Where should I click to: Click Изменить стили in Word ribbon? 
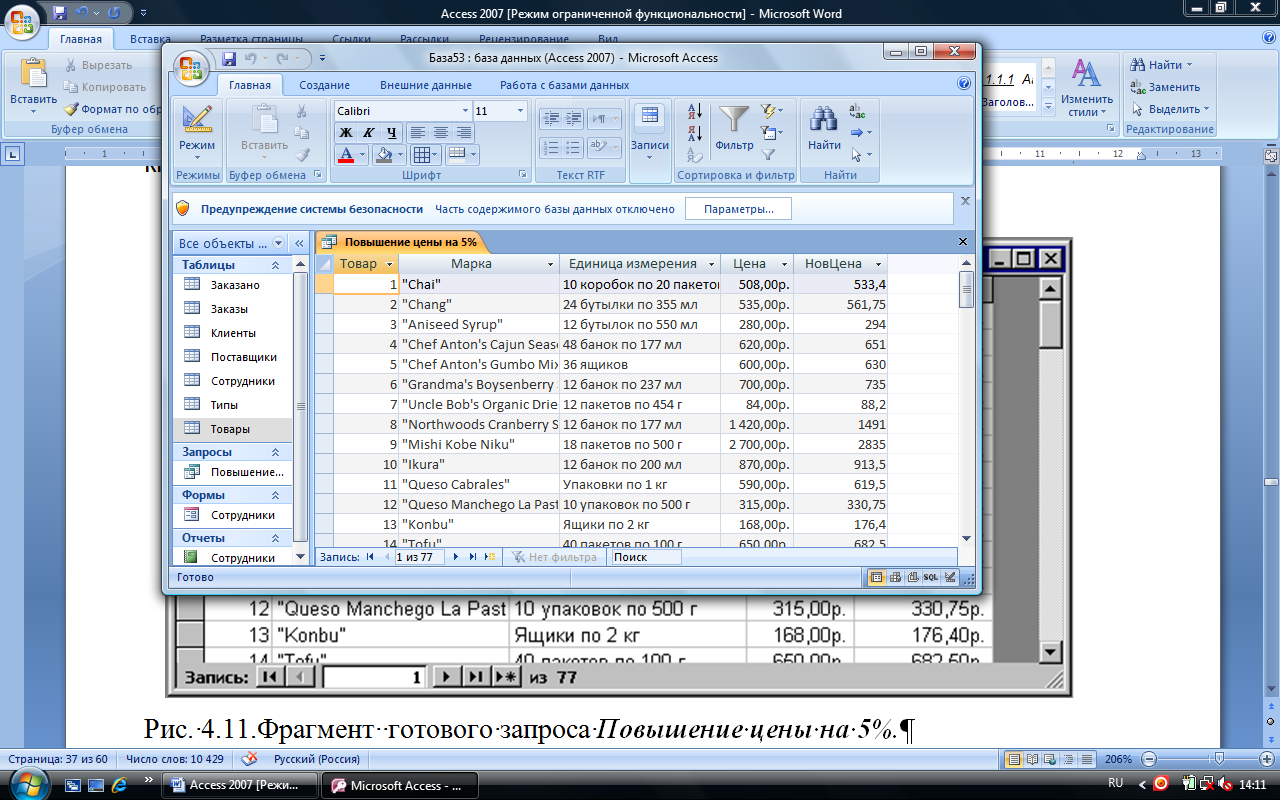1087,87
